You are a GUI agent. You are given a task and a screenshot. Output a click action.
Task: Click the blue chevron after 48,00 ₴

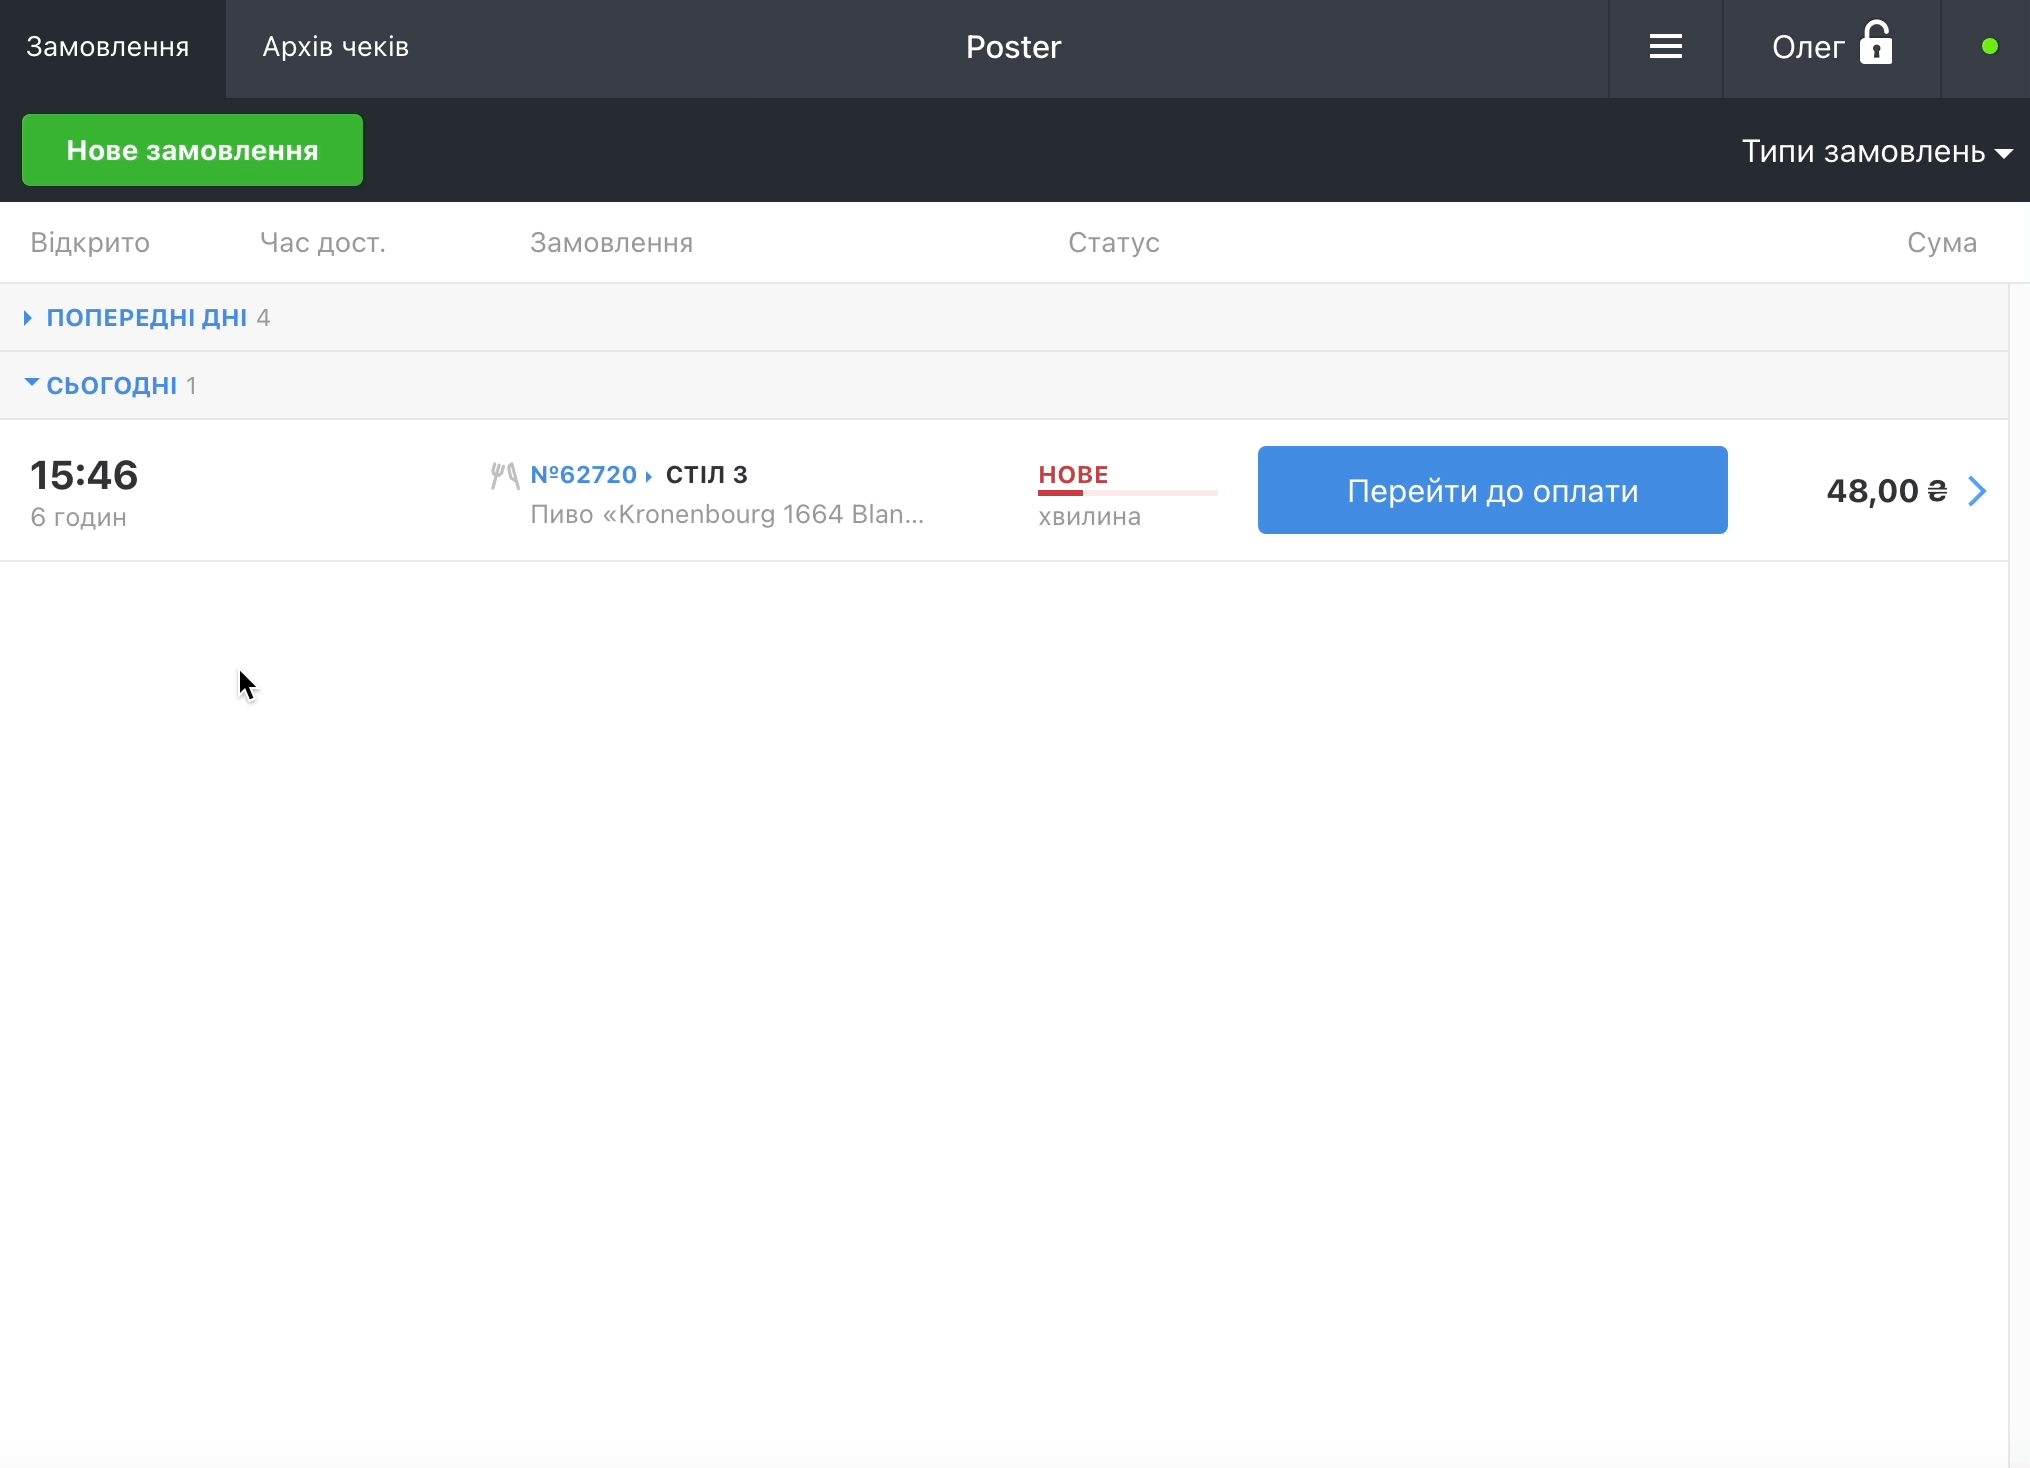click(x=1977, y=491)
